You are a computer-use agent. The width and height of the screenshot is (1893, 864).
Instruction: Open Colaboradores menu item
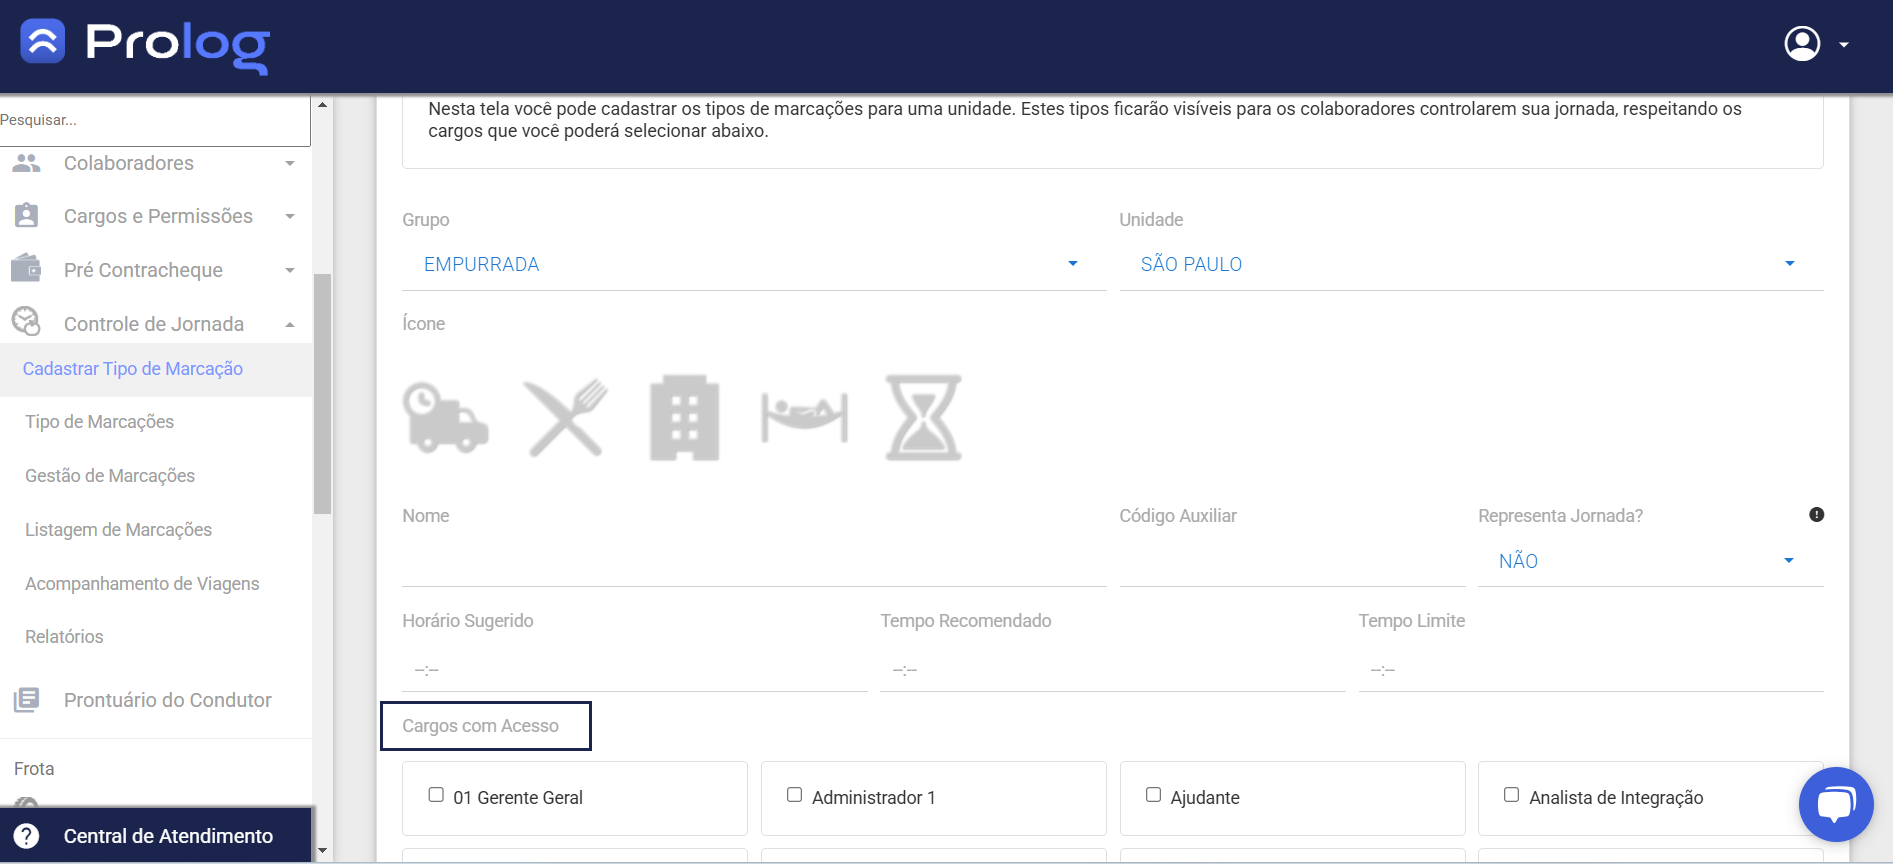[156, 163]
